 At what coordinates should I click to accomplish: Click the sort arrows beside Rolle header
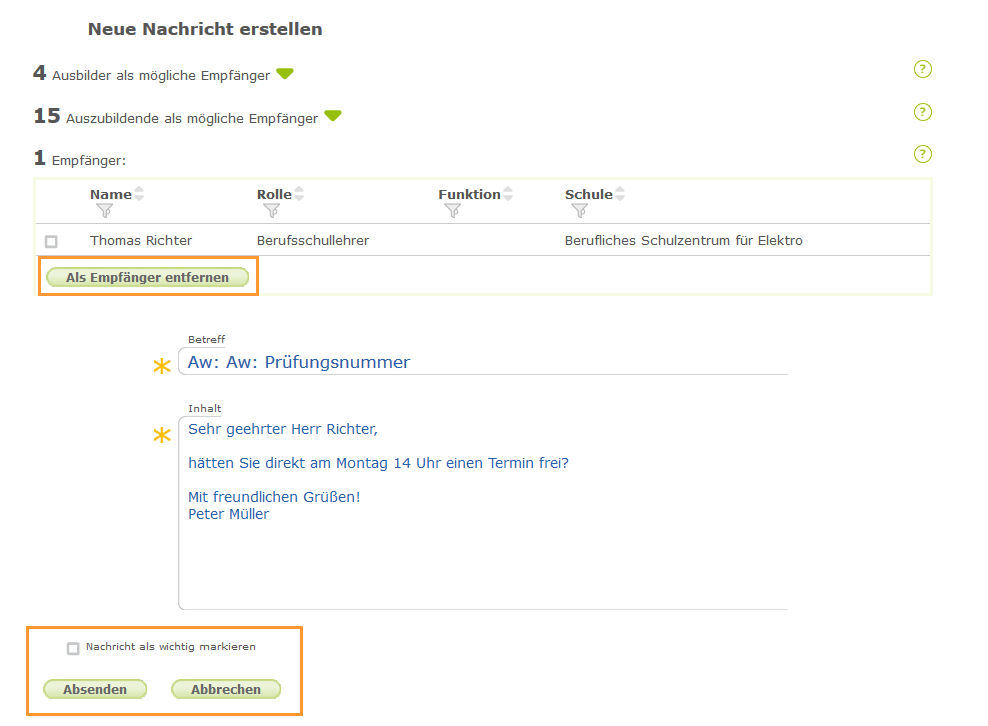click(x=298, y=193)
